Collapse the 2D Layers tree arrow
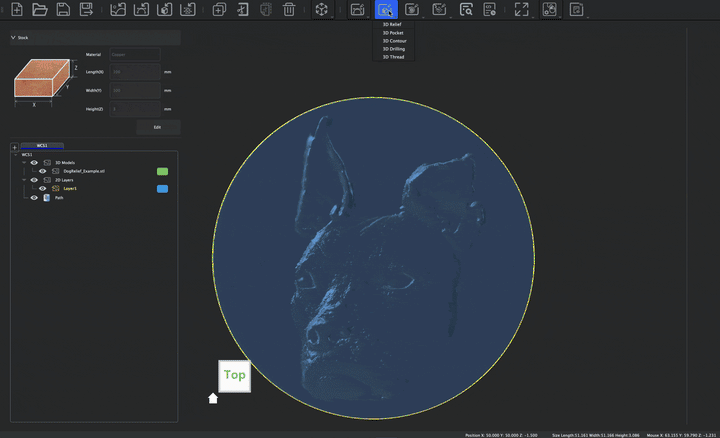The image size is (720, 438). click(x=24, y=180)
